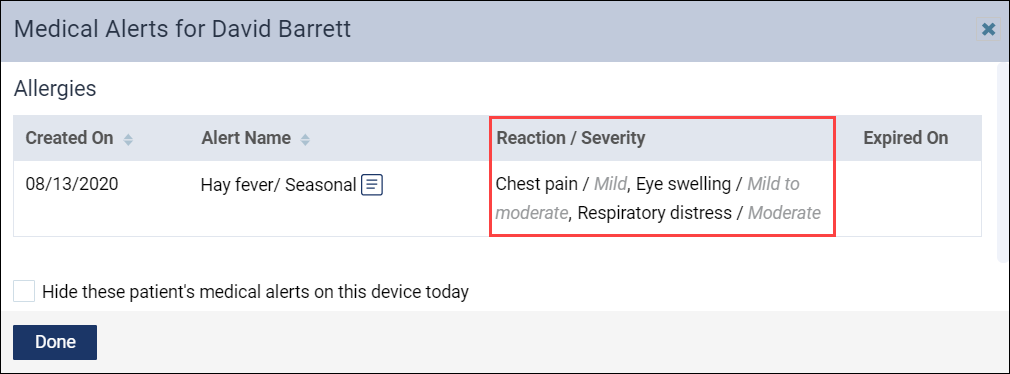The image size is (1010, 374).
Task: Close the Medical Alerts dialog with X
Action: pos(988,30)
